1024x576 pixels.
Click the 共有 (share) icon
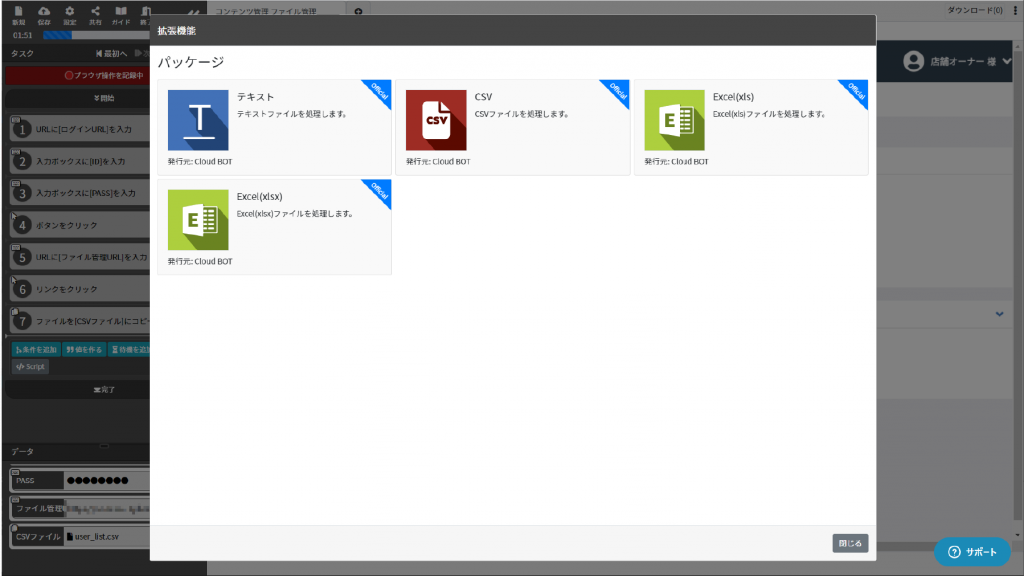click(95, 15)
